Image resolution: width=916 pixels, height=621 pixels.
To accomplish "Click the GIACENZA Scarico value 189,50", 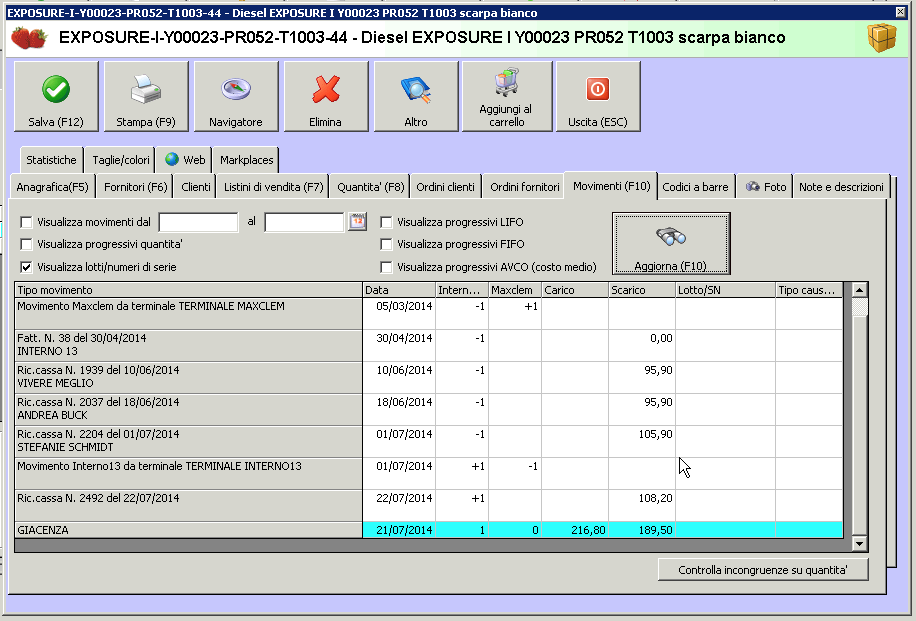I will 642,530.
